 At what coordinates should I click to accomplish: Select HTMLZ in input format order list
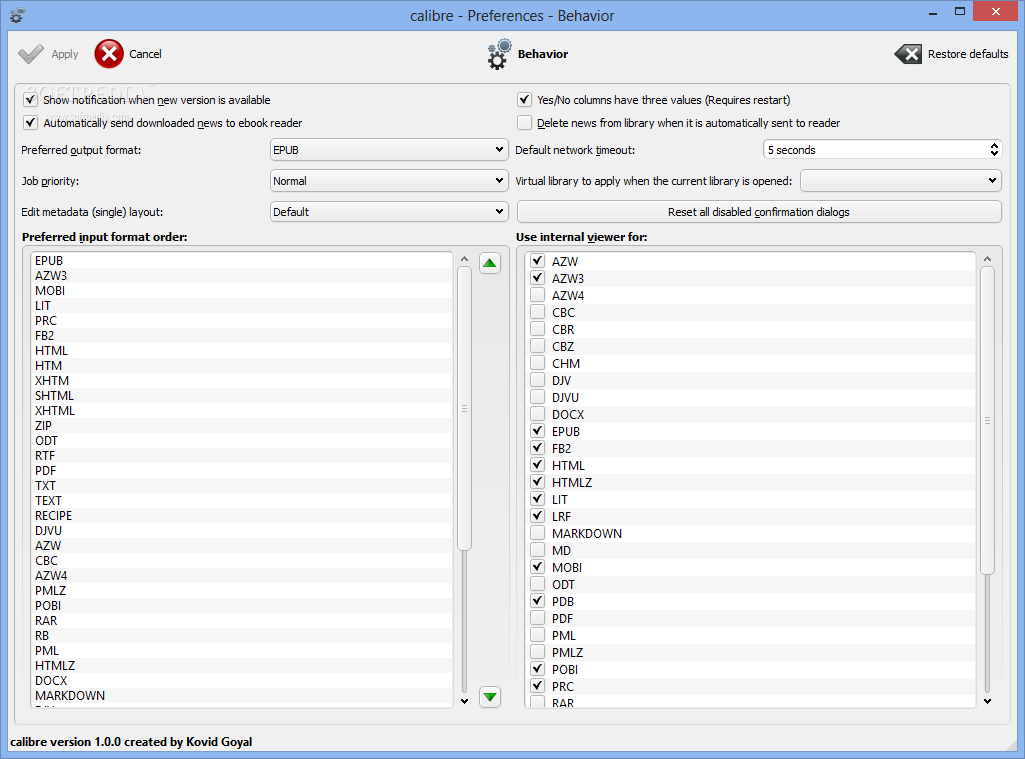click(x=242, y=666)
